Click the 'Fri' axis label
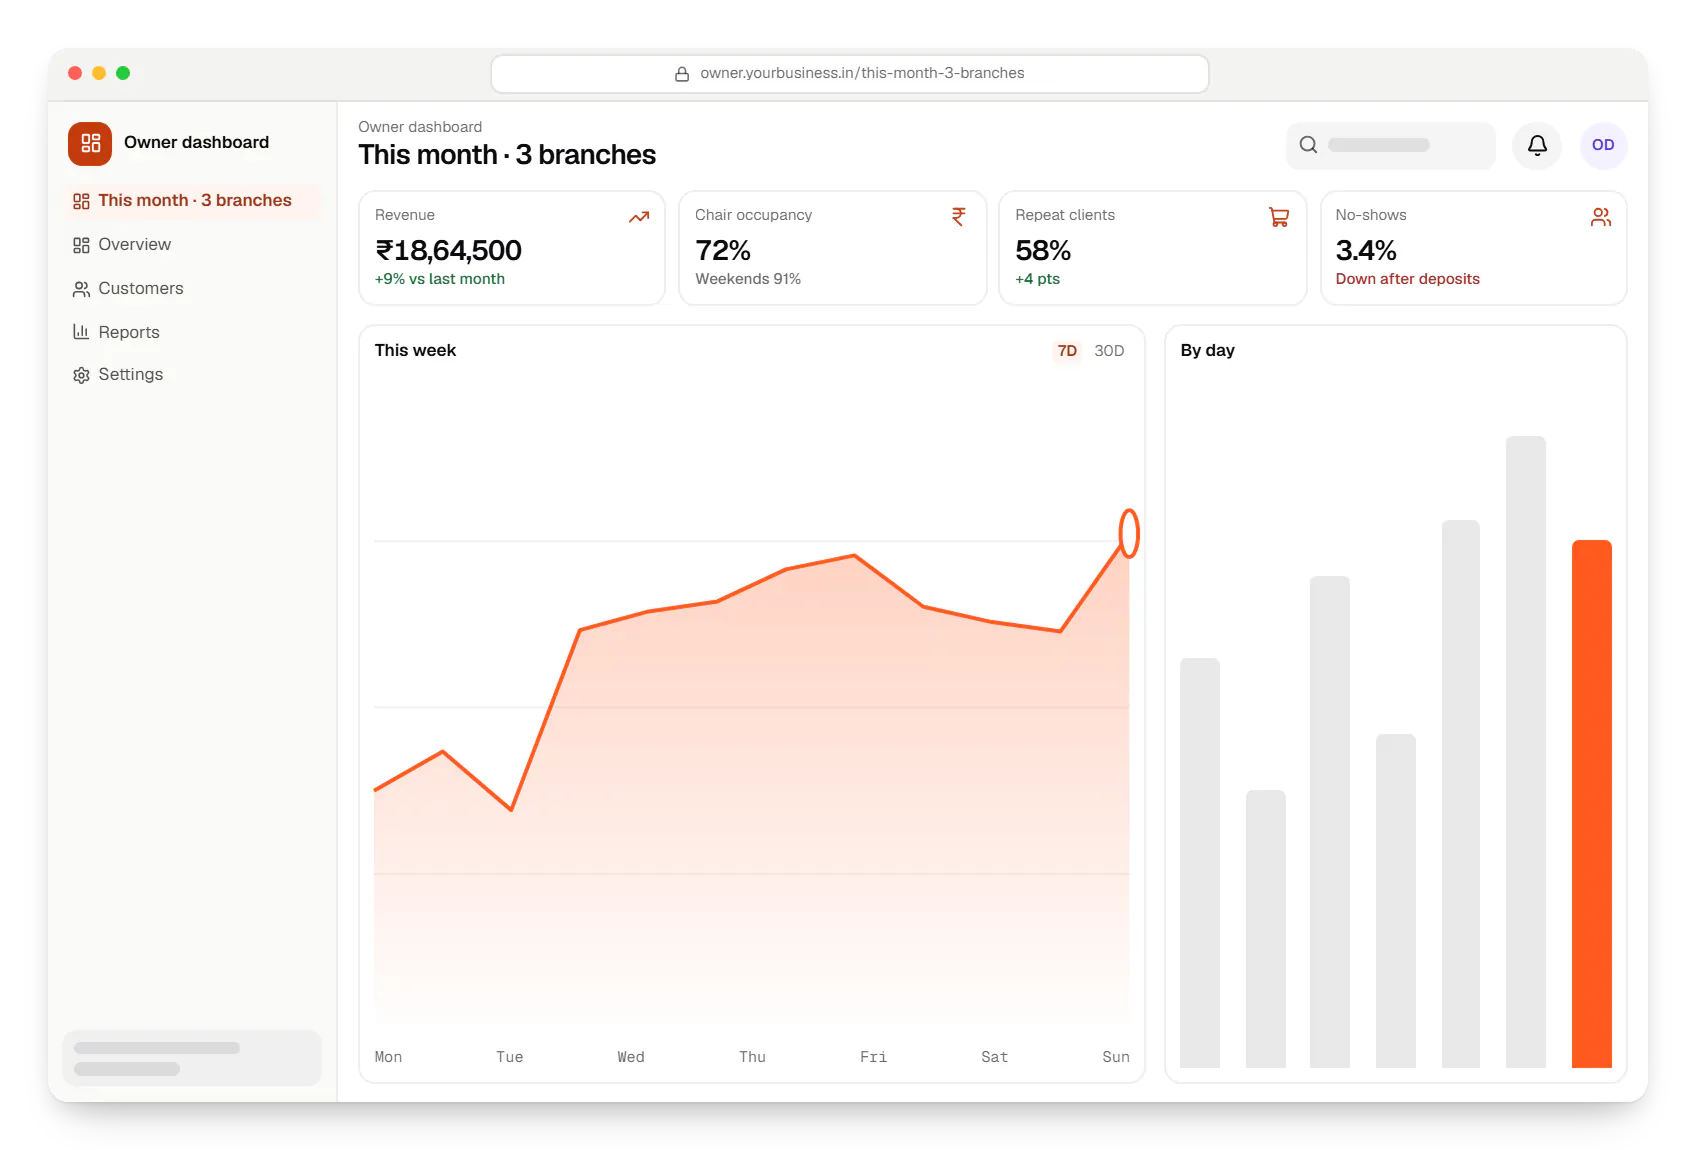The width and height of the screenshot is (1696, 1150). (x=873, y=1057)
